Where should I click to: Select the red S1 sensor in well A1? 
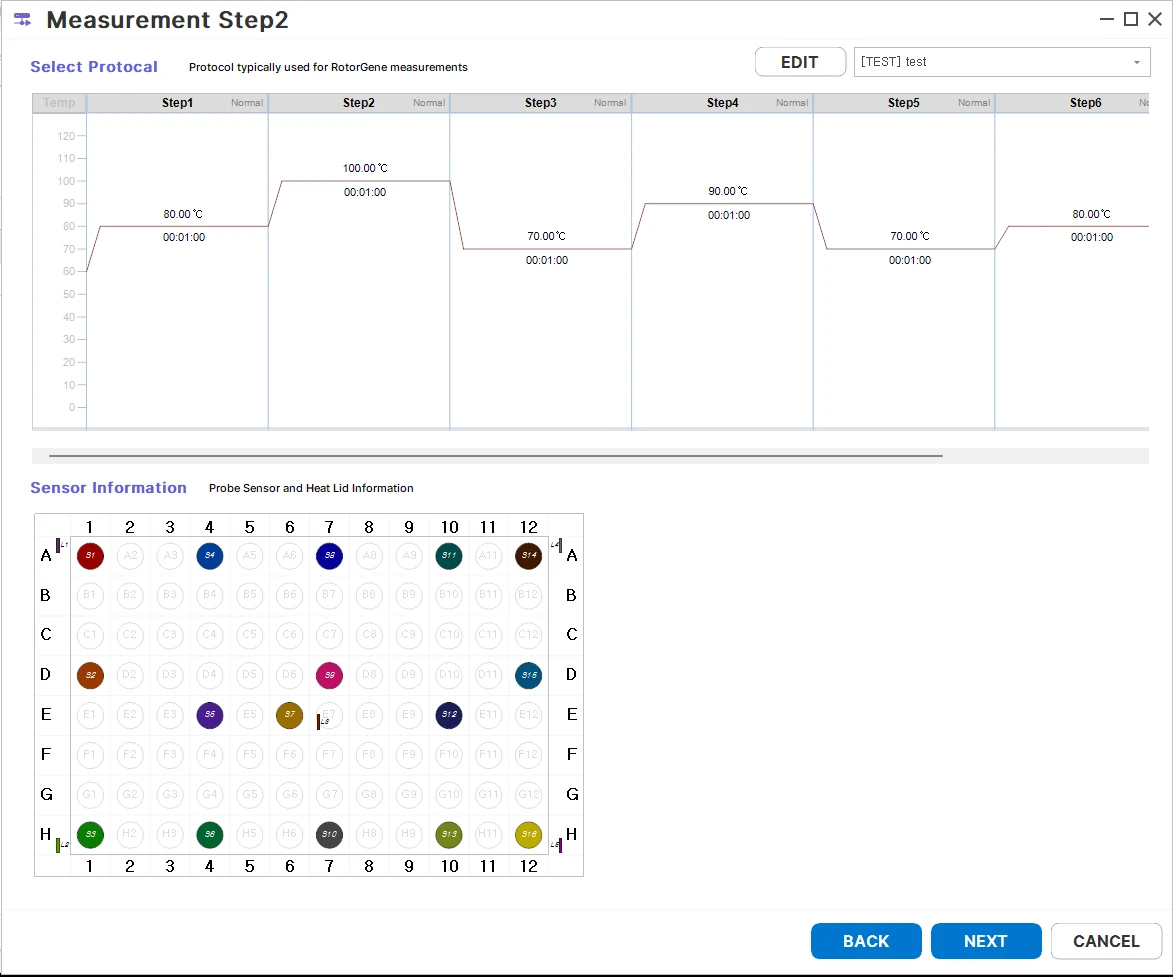coord(91,556)
